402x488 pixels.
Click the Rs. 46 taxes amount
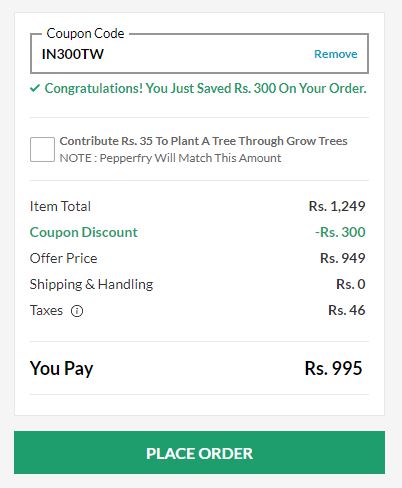pyautogui.click(x=347, y=310)
